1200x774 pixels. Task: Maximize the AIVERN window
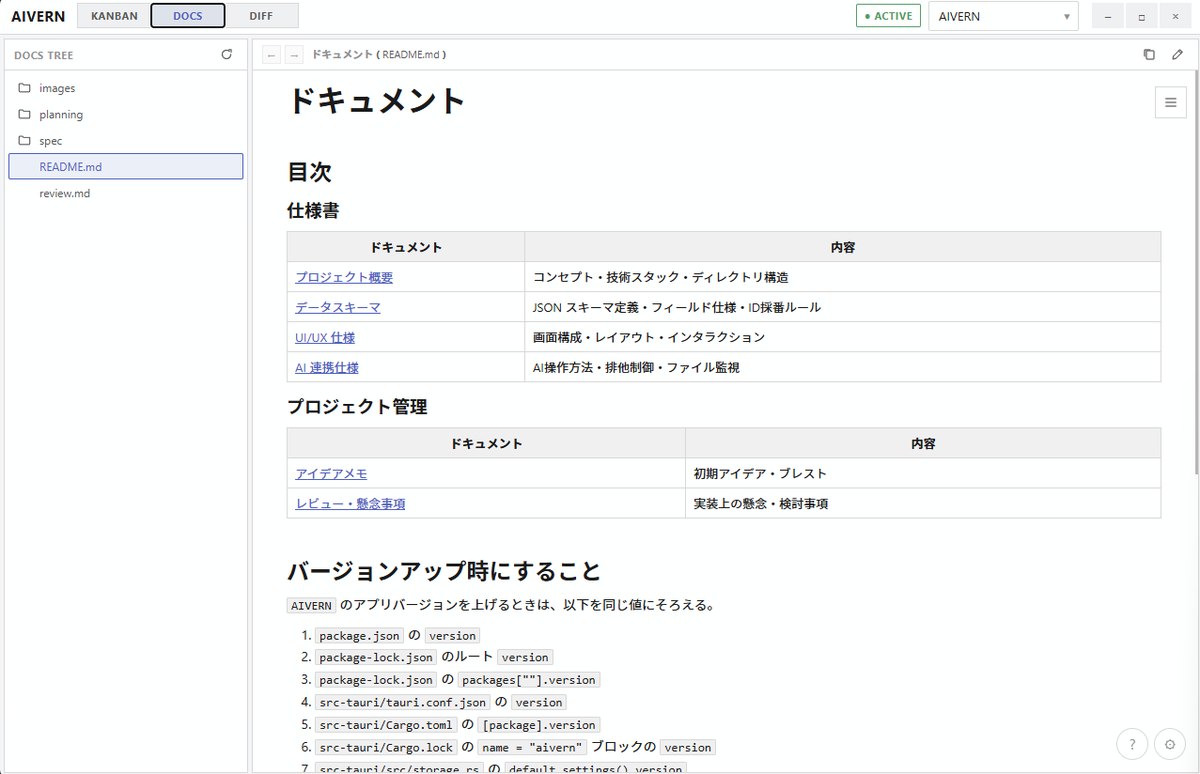click(1142, 17)
